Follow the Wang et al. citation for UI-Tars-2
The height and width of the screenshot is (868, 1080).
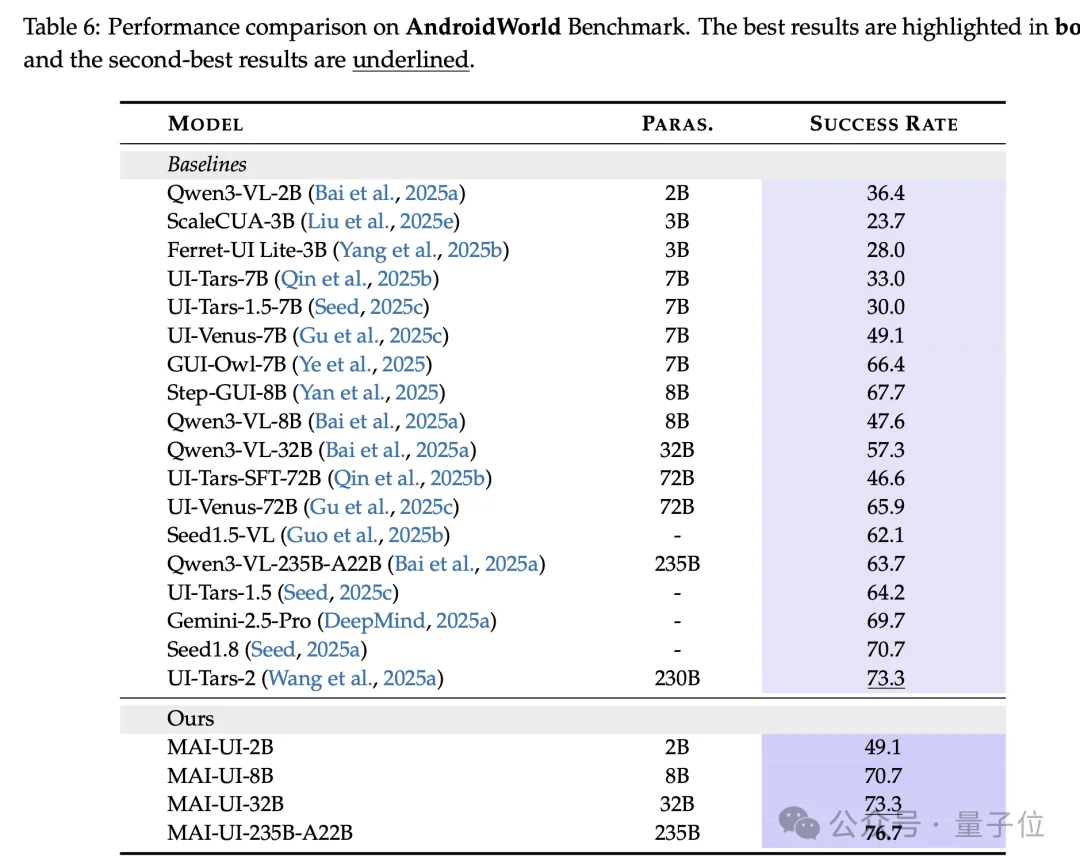321,679
